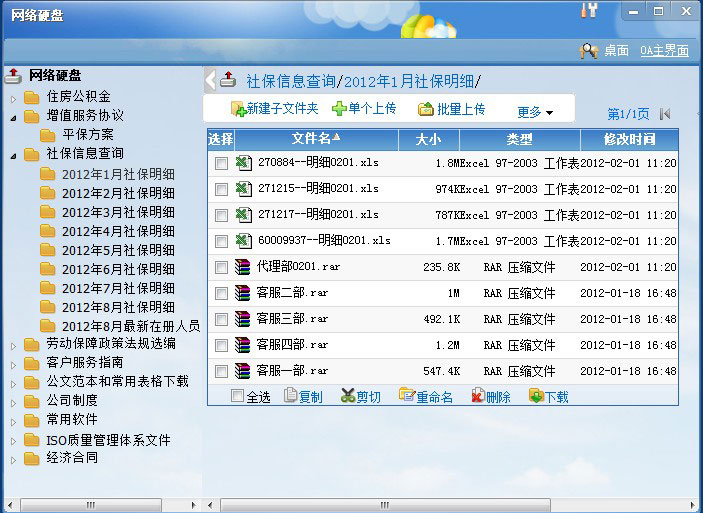
Task: Check the box for 60009937--明细0201.xls
Action: click(x=221, y=241)
